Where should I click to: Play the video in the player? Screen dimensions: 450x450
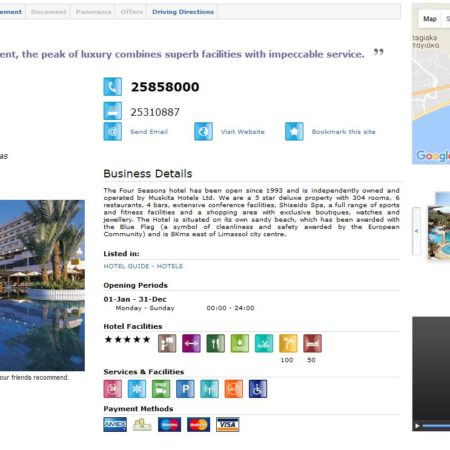click(x=417, y=426)
